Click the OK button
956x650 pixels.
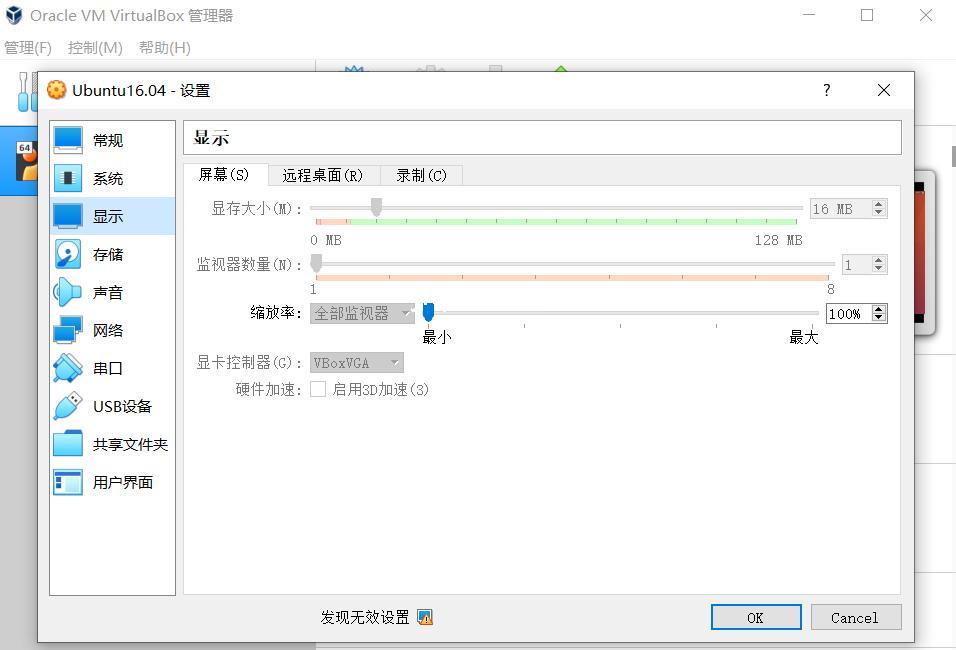pyautogui.click(x=755, y=617)
